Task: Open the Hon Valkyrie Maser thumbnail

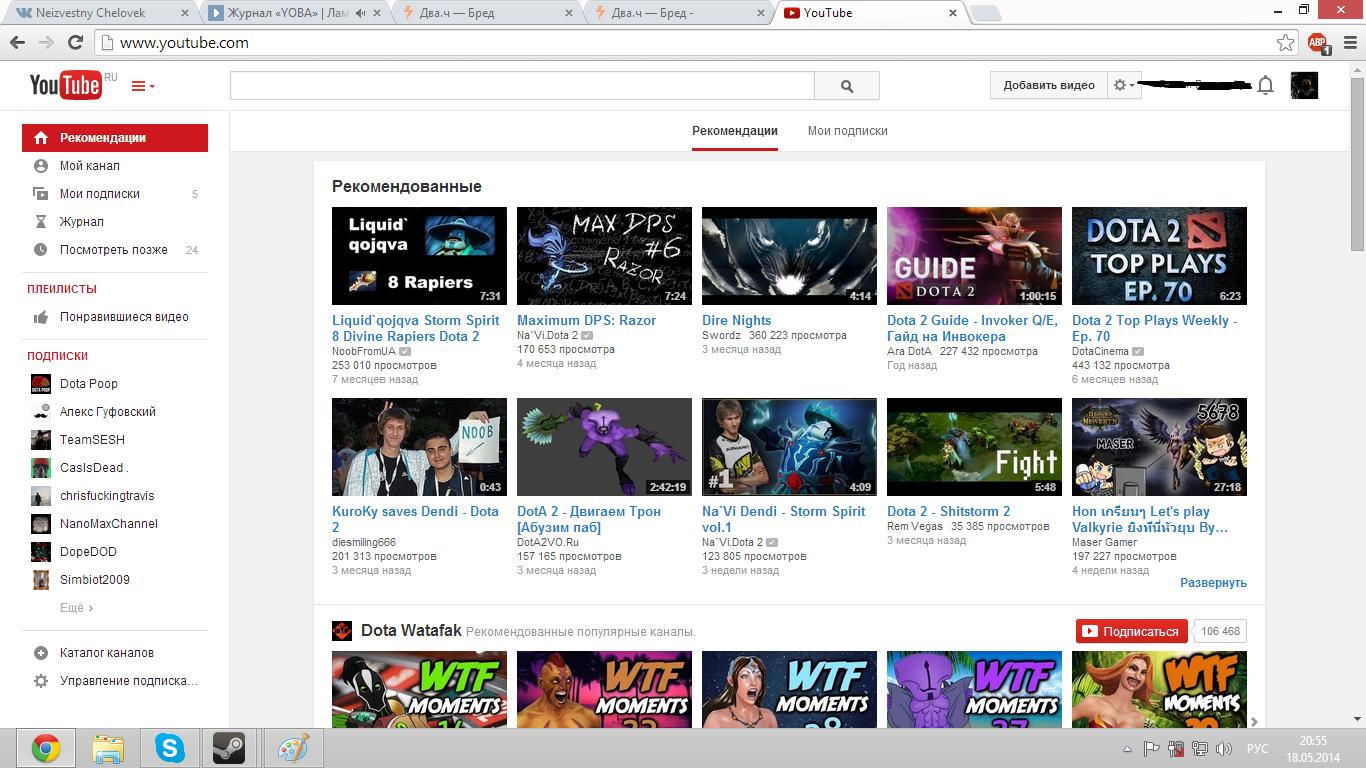Action: [1159, 447]
